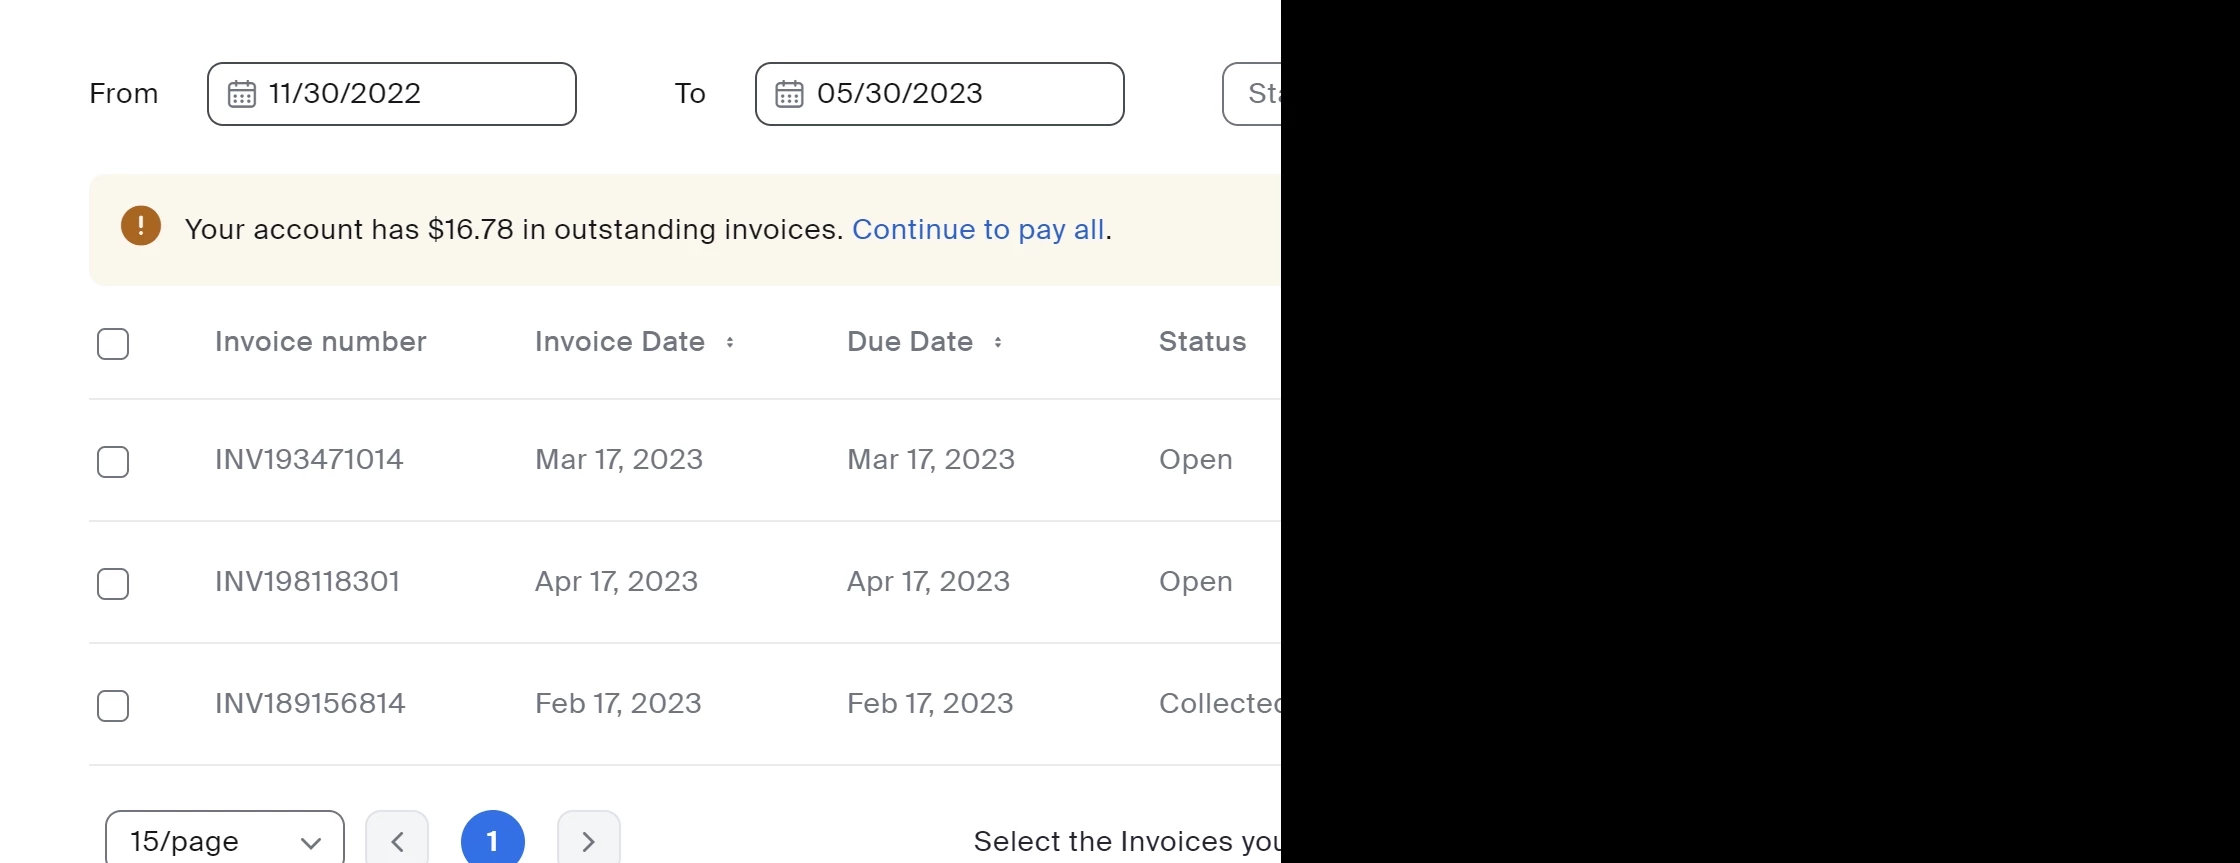Select page 1 in pagination

point(493,840)
